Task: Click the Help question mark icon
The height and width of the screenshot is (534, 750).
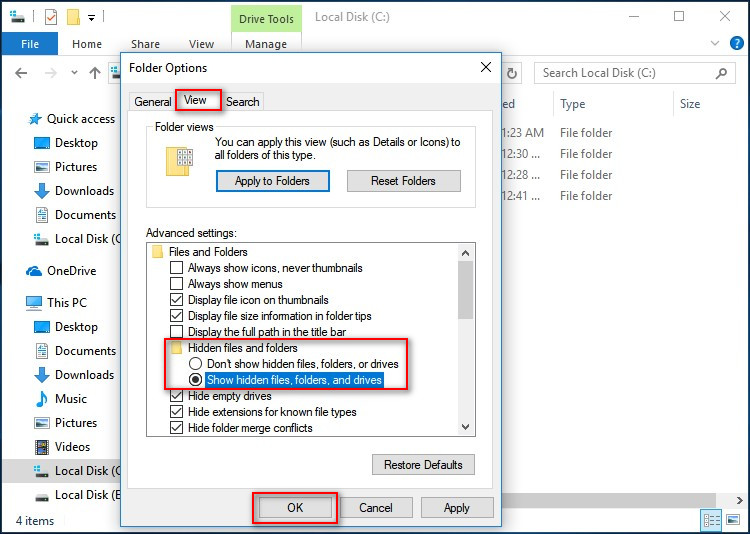Action: click(737, 43)
